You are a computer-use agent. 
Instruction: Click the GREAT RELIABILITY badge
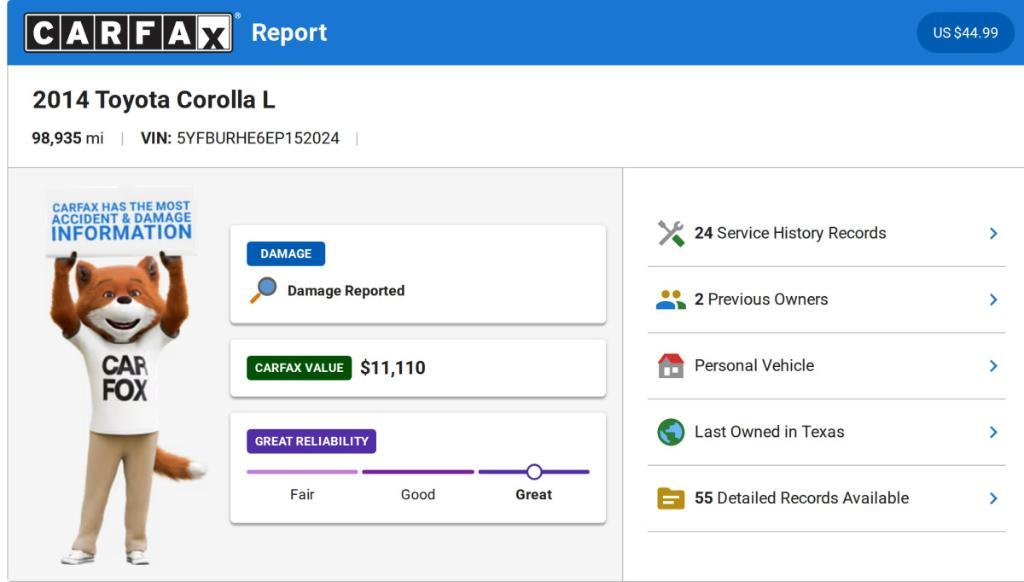[312, 441]
